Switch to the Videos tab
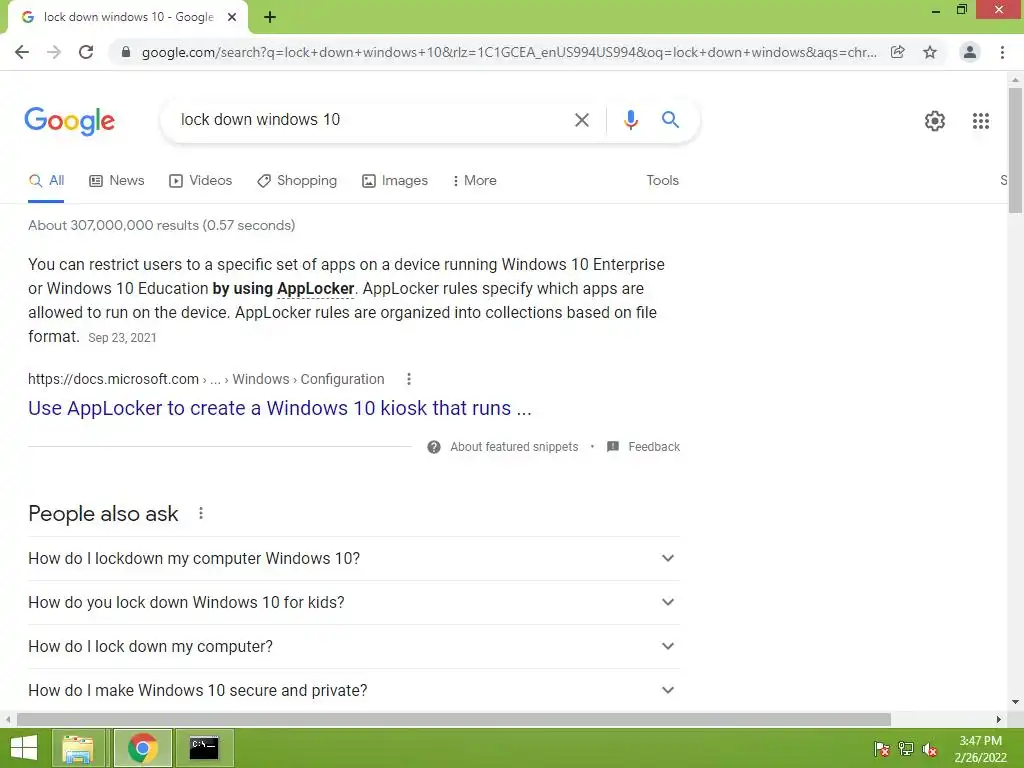This screenshot has width=1024, height=768. 200,181
